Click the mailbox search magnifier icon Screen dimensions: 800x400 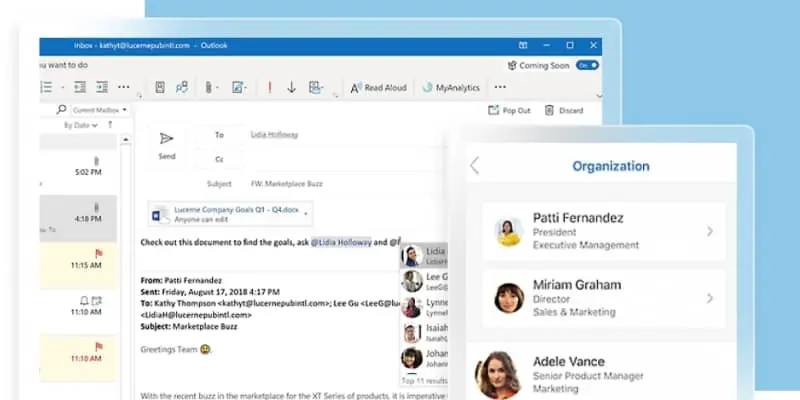(x=62, y=110)
